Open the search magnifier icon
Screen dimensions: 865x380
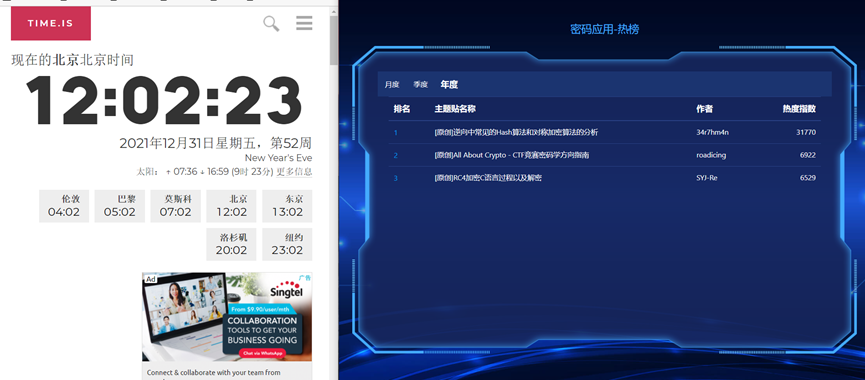(x=271, y=24)
